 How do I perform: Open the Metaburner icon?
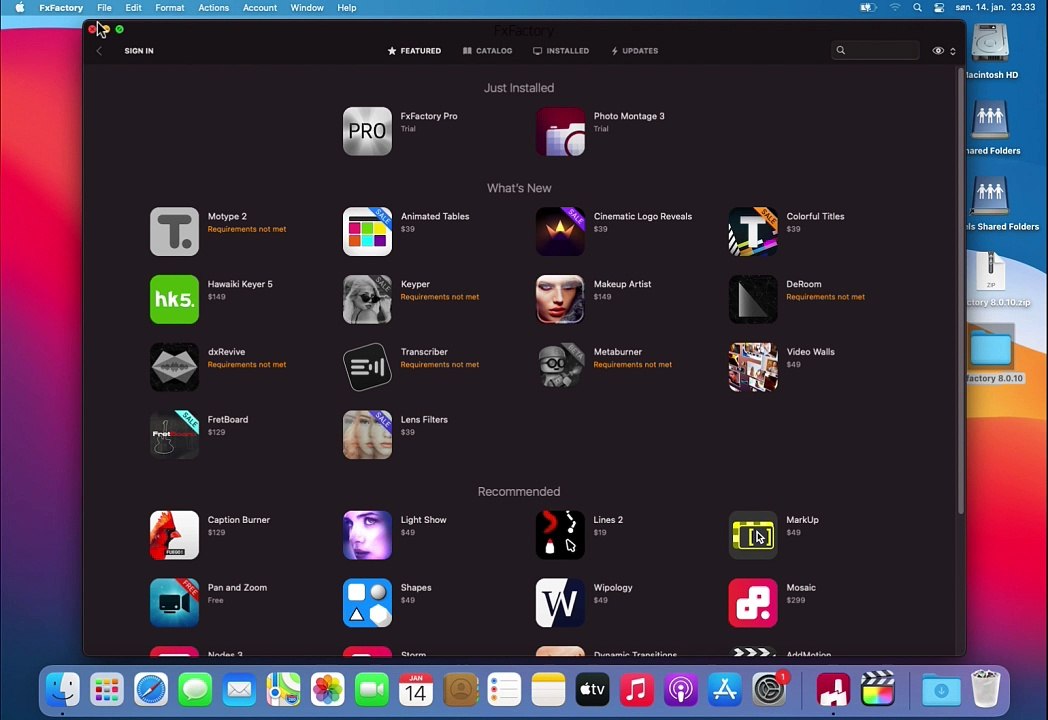560,367
